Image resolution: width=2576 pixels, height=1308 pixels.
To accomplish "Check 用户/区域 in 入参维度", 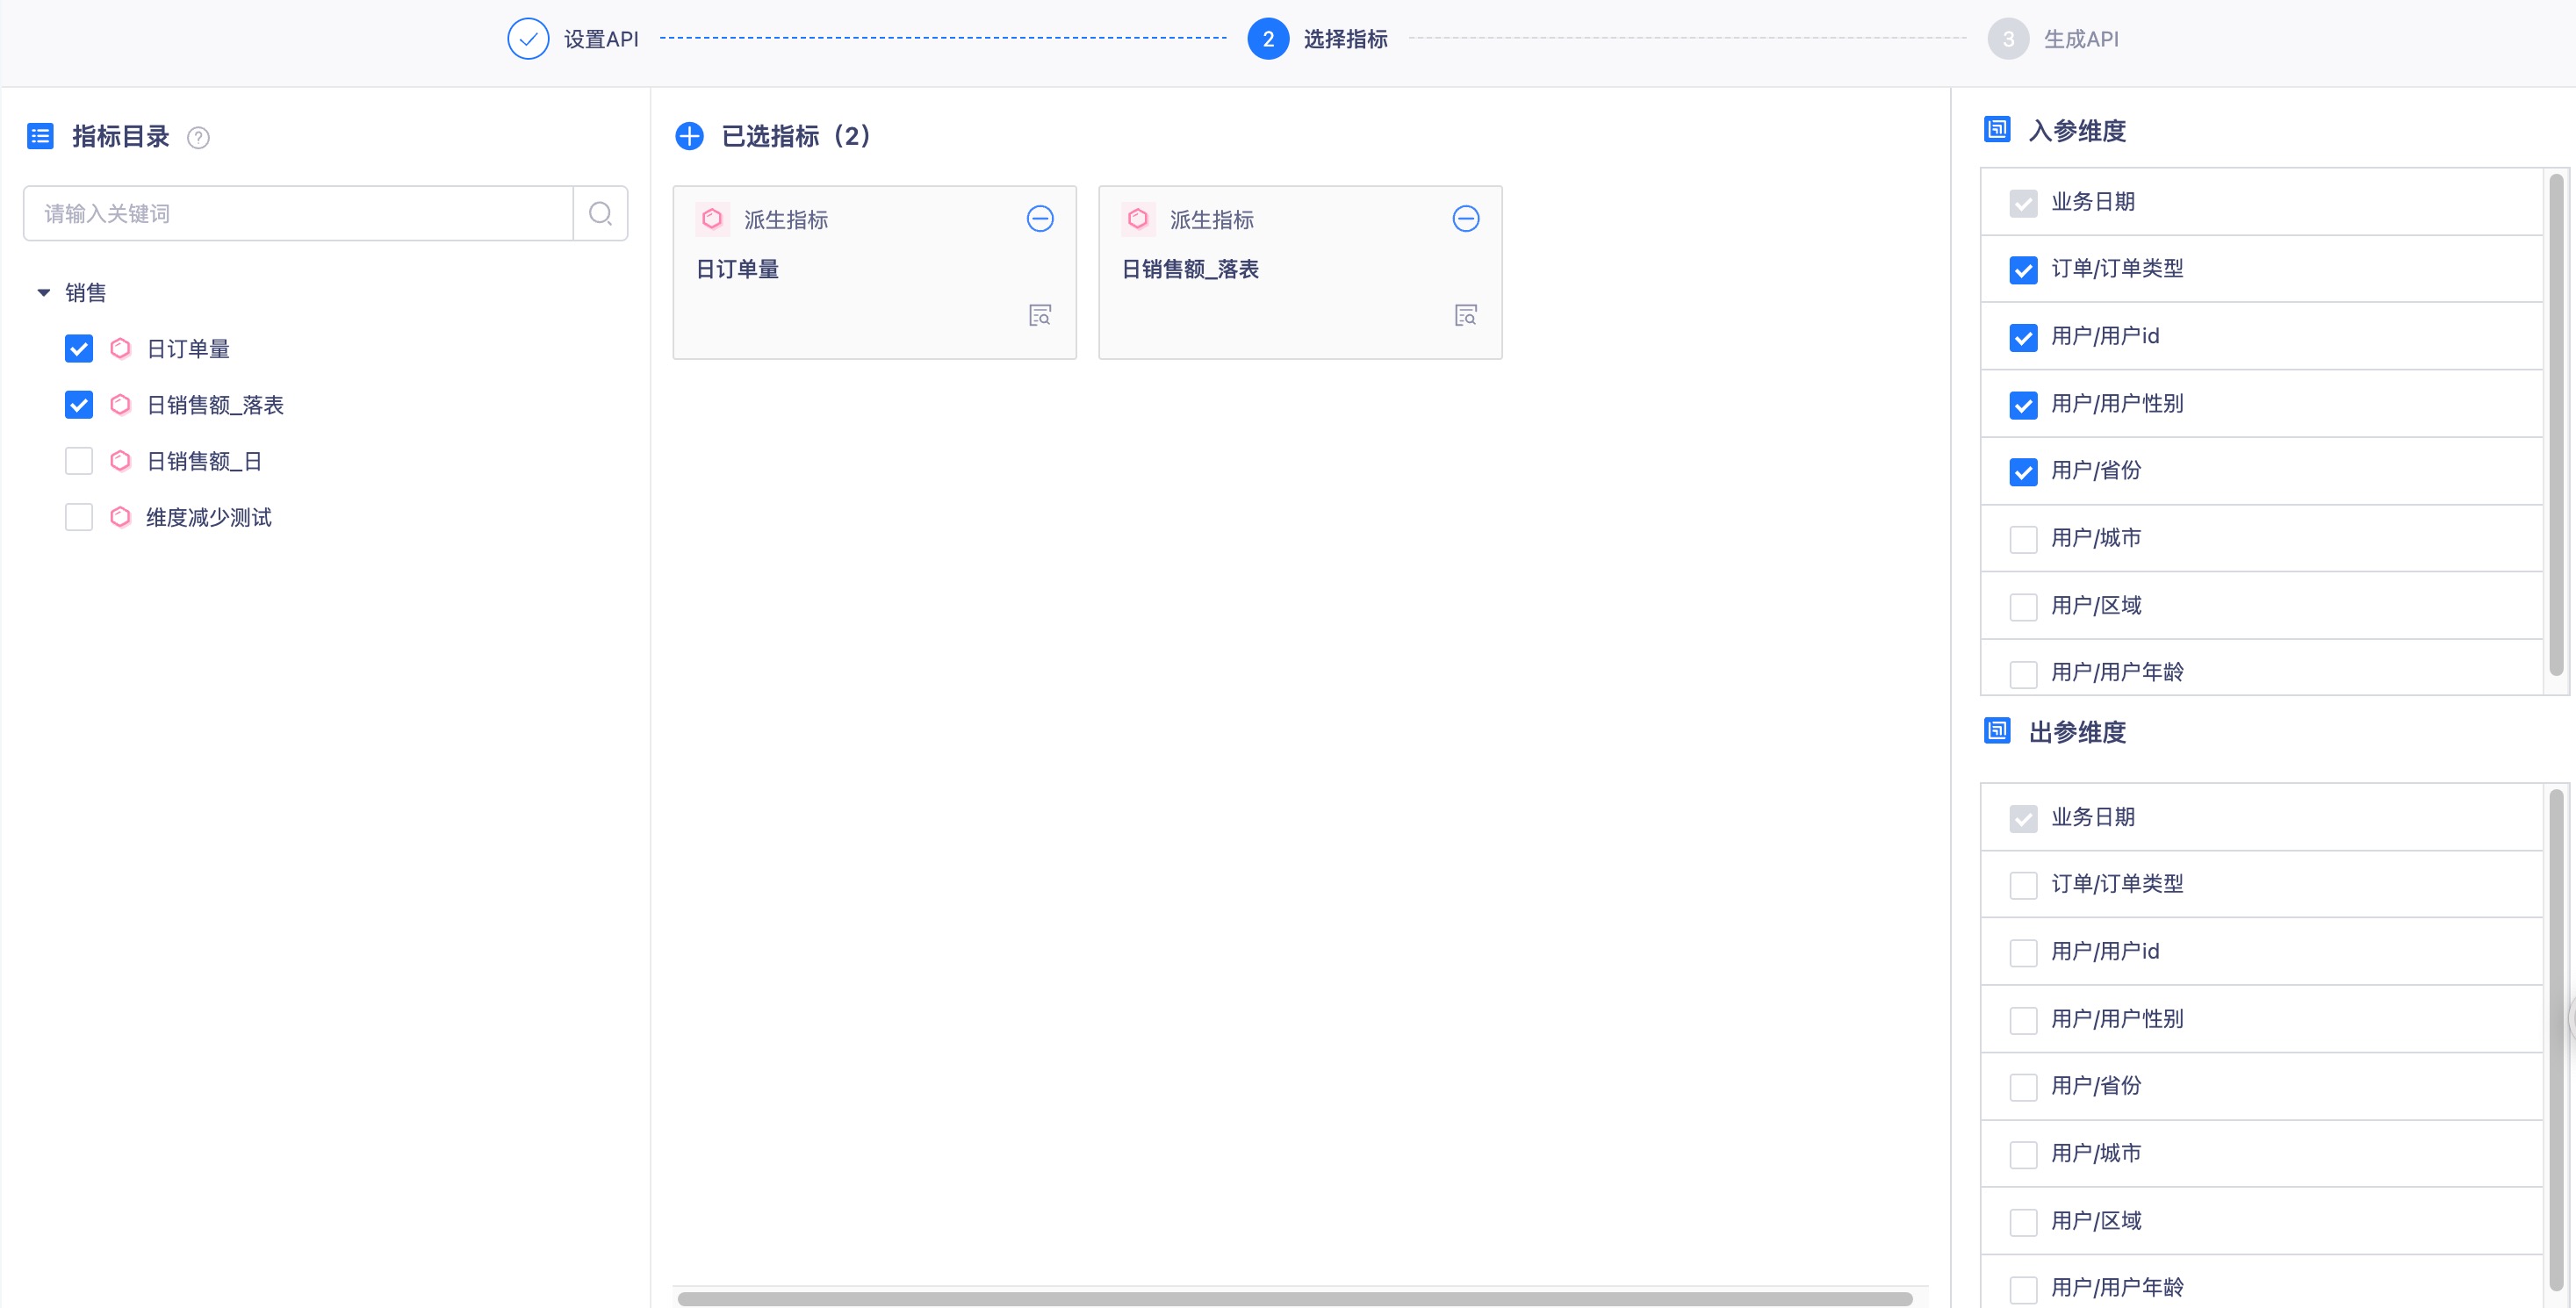I will (x=2023, y=607).
